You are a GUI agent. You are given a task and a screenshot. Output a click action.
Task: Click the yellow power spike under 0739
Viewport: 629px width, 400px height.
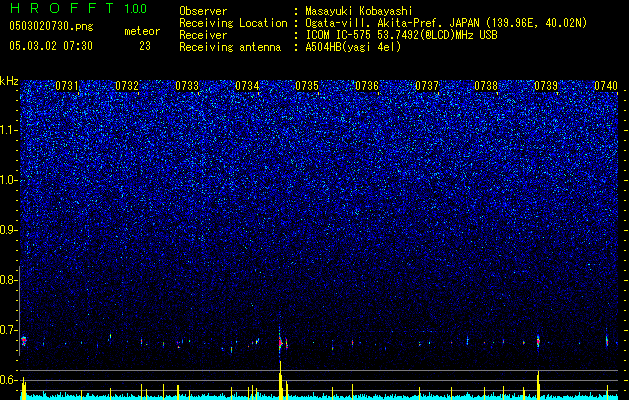(538, 386)
